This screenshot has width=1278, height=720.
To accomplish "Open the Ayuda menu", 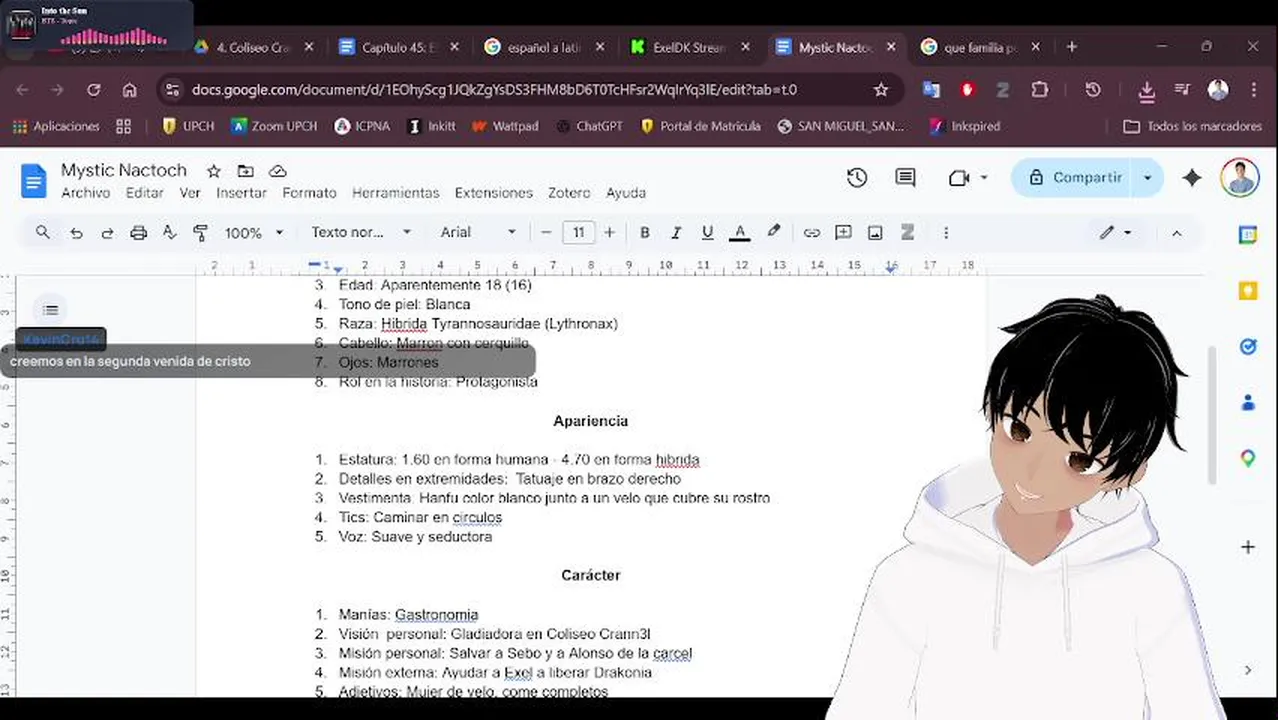I will pos(626,193).
